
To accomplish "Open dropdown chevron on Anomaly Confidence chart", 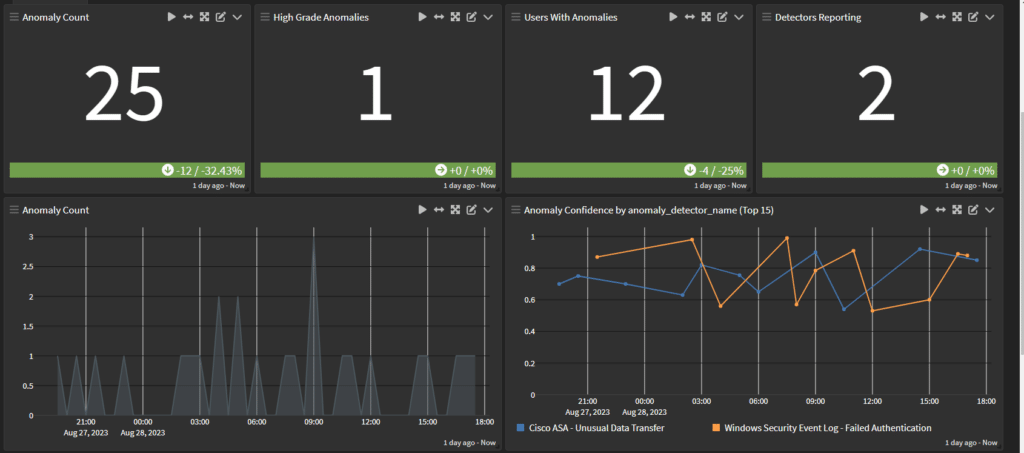I will click(x=989, y=210).
